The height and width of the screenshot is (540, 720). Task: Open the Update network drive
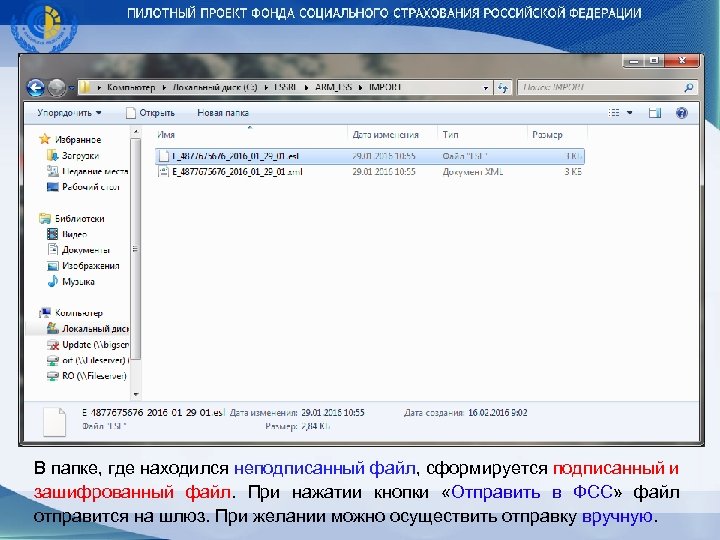click(x=95, y=344)
